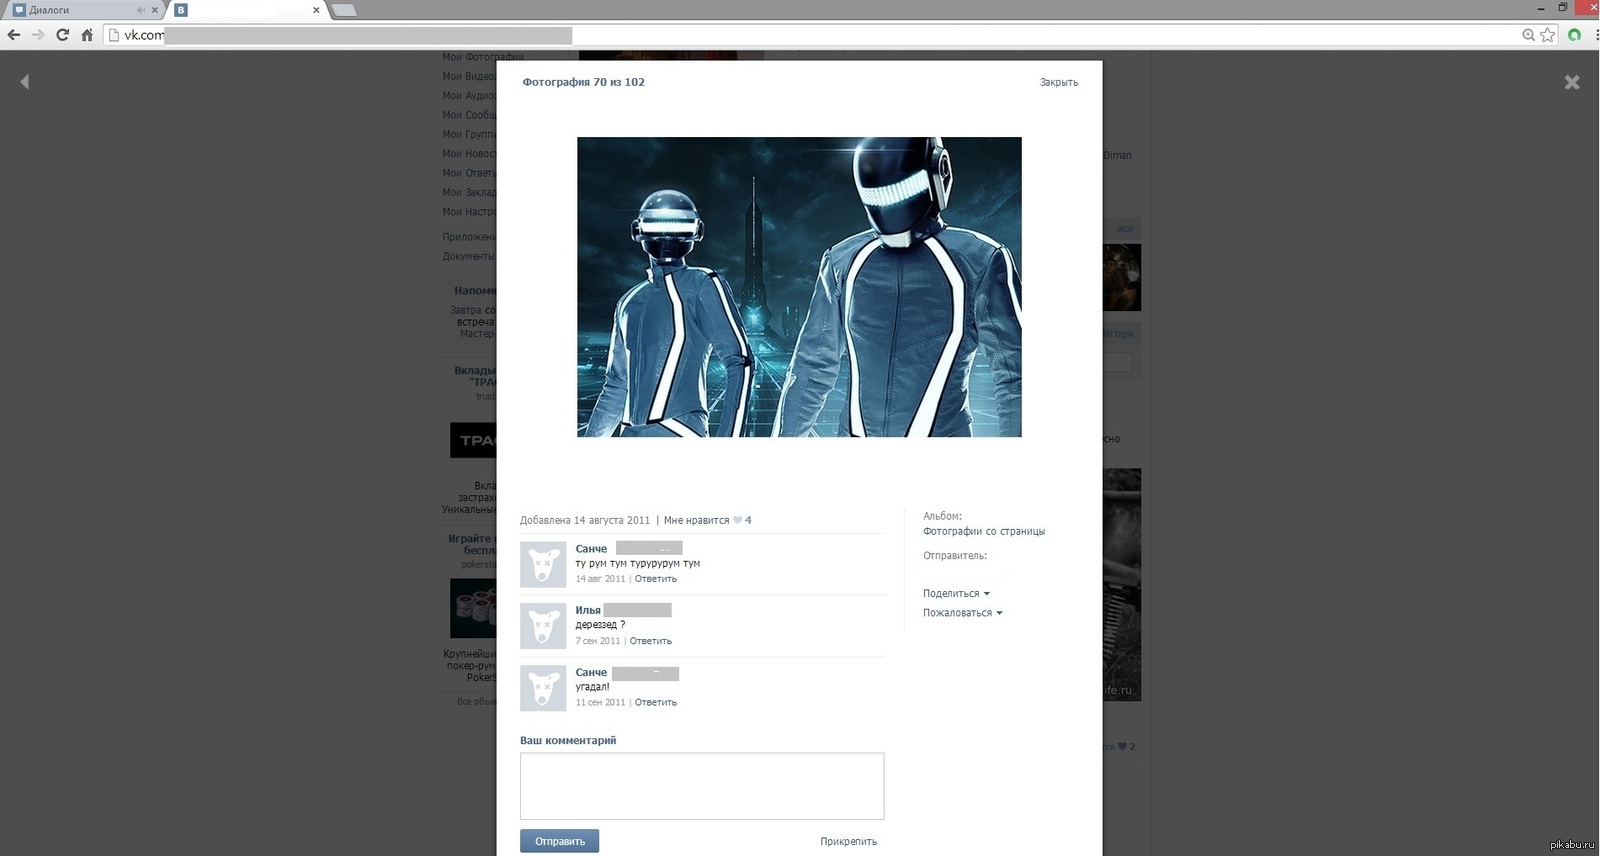Screen dimensions: 1600x856
Task: Click the green extension icon in toolbar
Action: tap(1575, 35)
